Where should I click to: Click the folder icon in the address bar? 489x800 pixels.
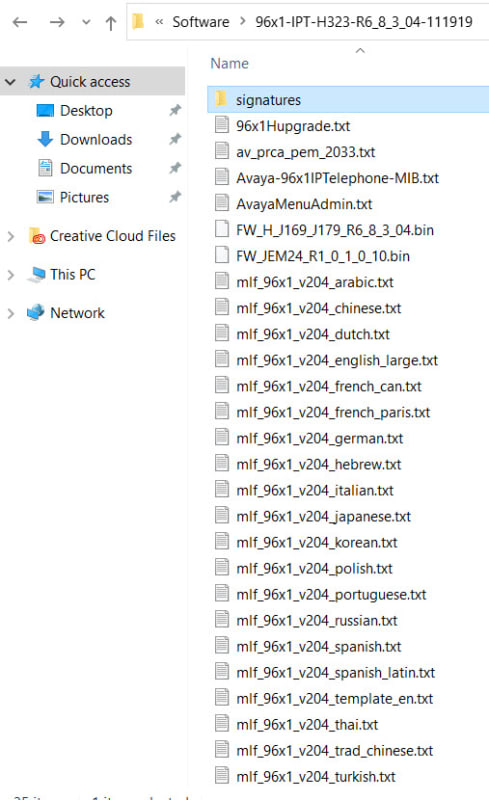coord(138,21)
